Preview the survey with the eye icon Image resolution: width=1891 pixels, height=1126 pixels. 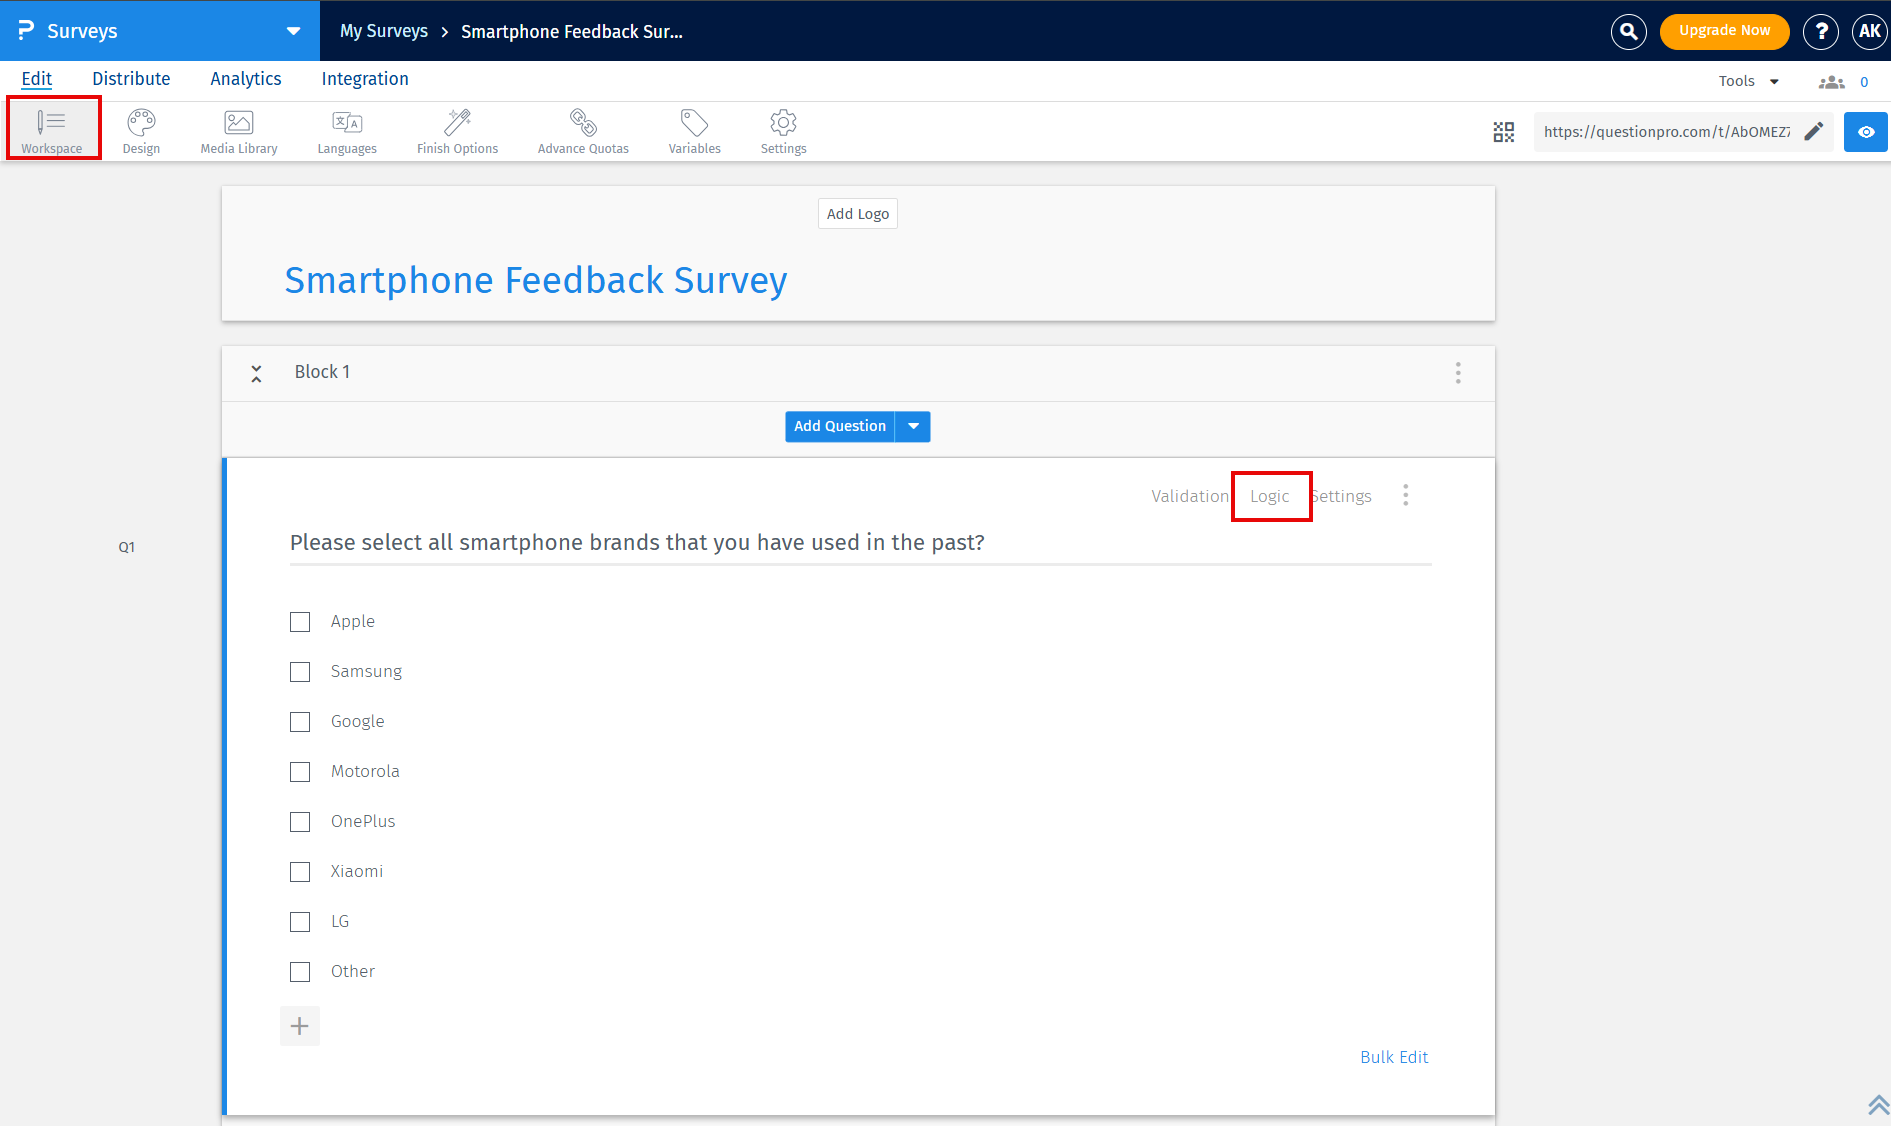[1865, 131]
